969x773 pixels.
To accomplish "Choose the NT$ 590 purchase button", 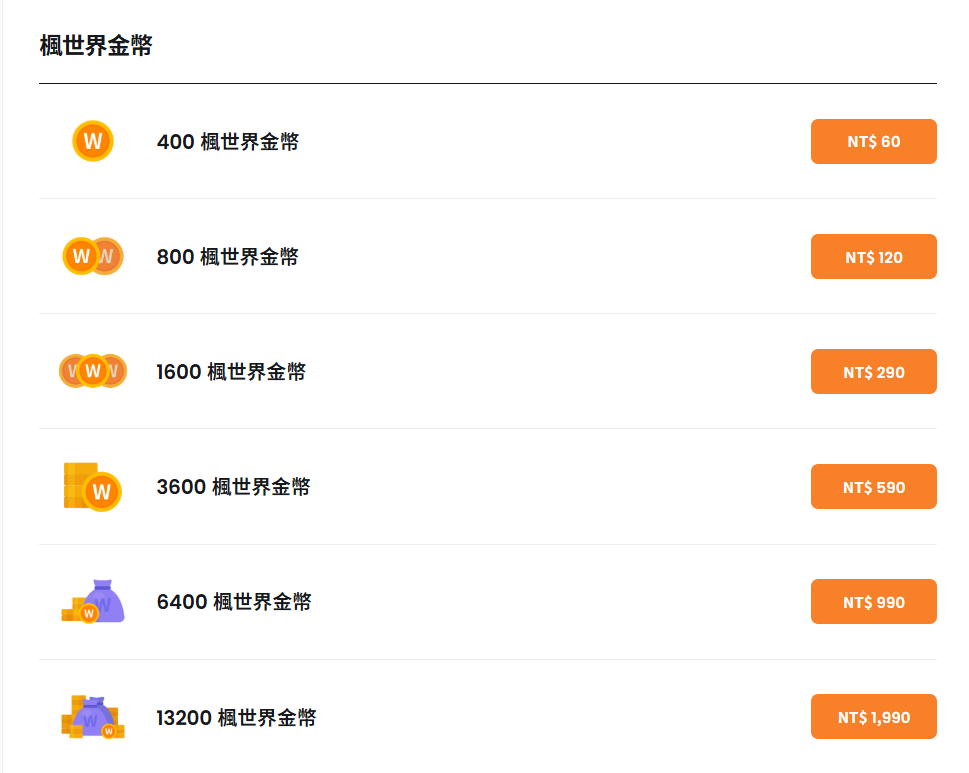I will [x=873, y=487].
